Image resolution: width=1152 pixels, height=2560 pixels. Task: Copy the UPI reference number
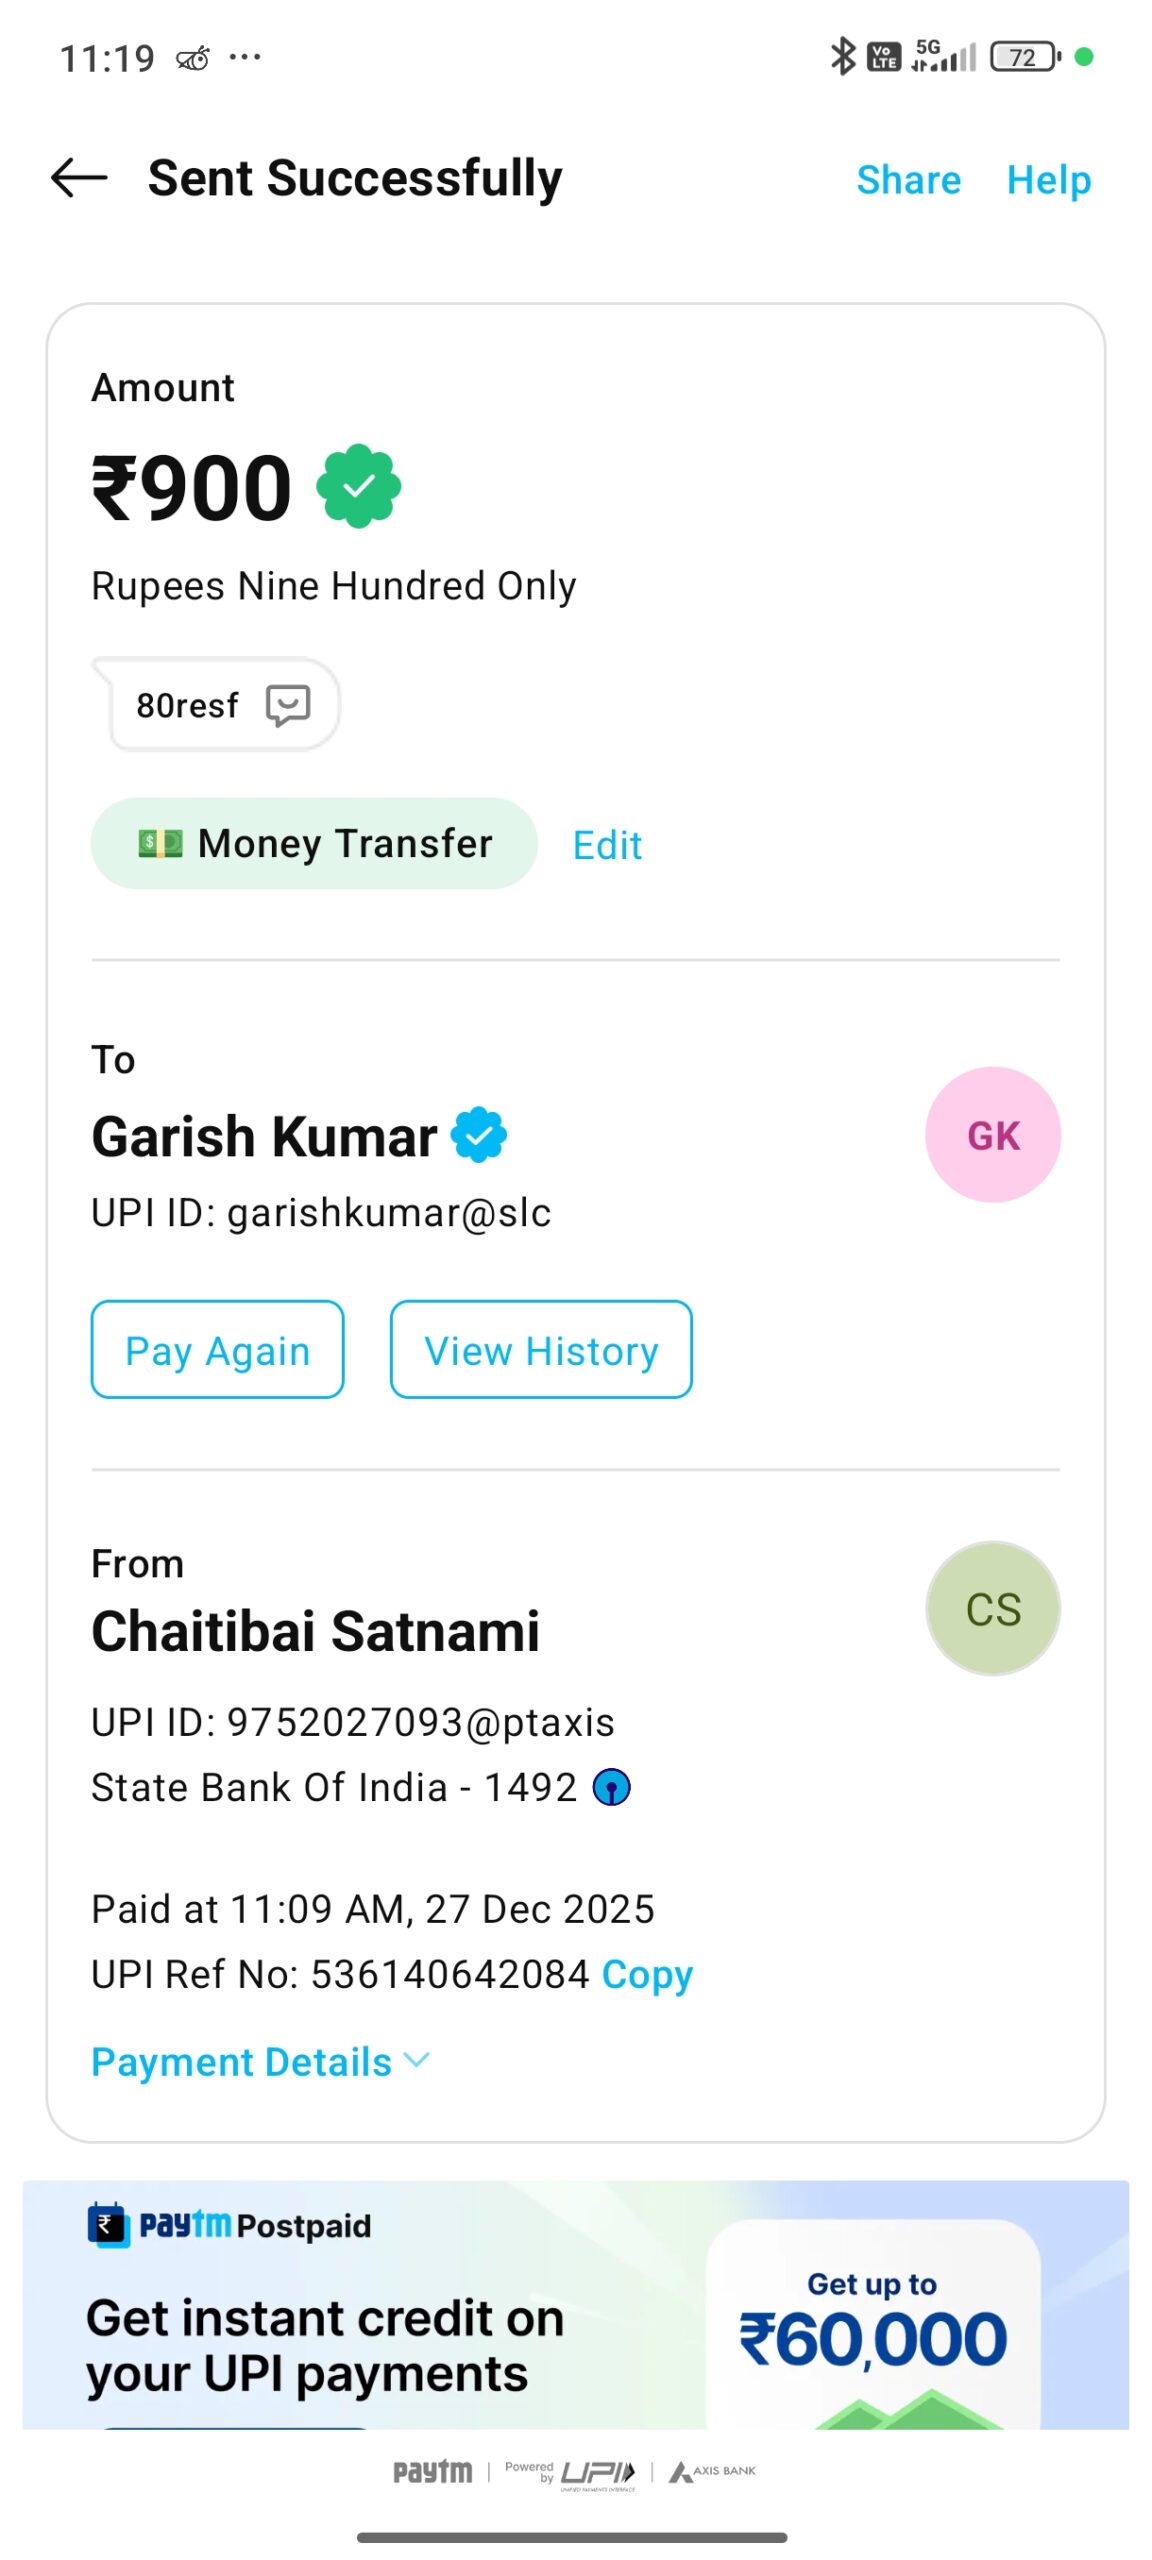click(647, 1975)
